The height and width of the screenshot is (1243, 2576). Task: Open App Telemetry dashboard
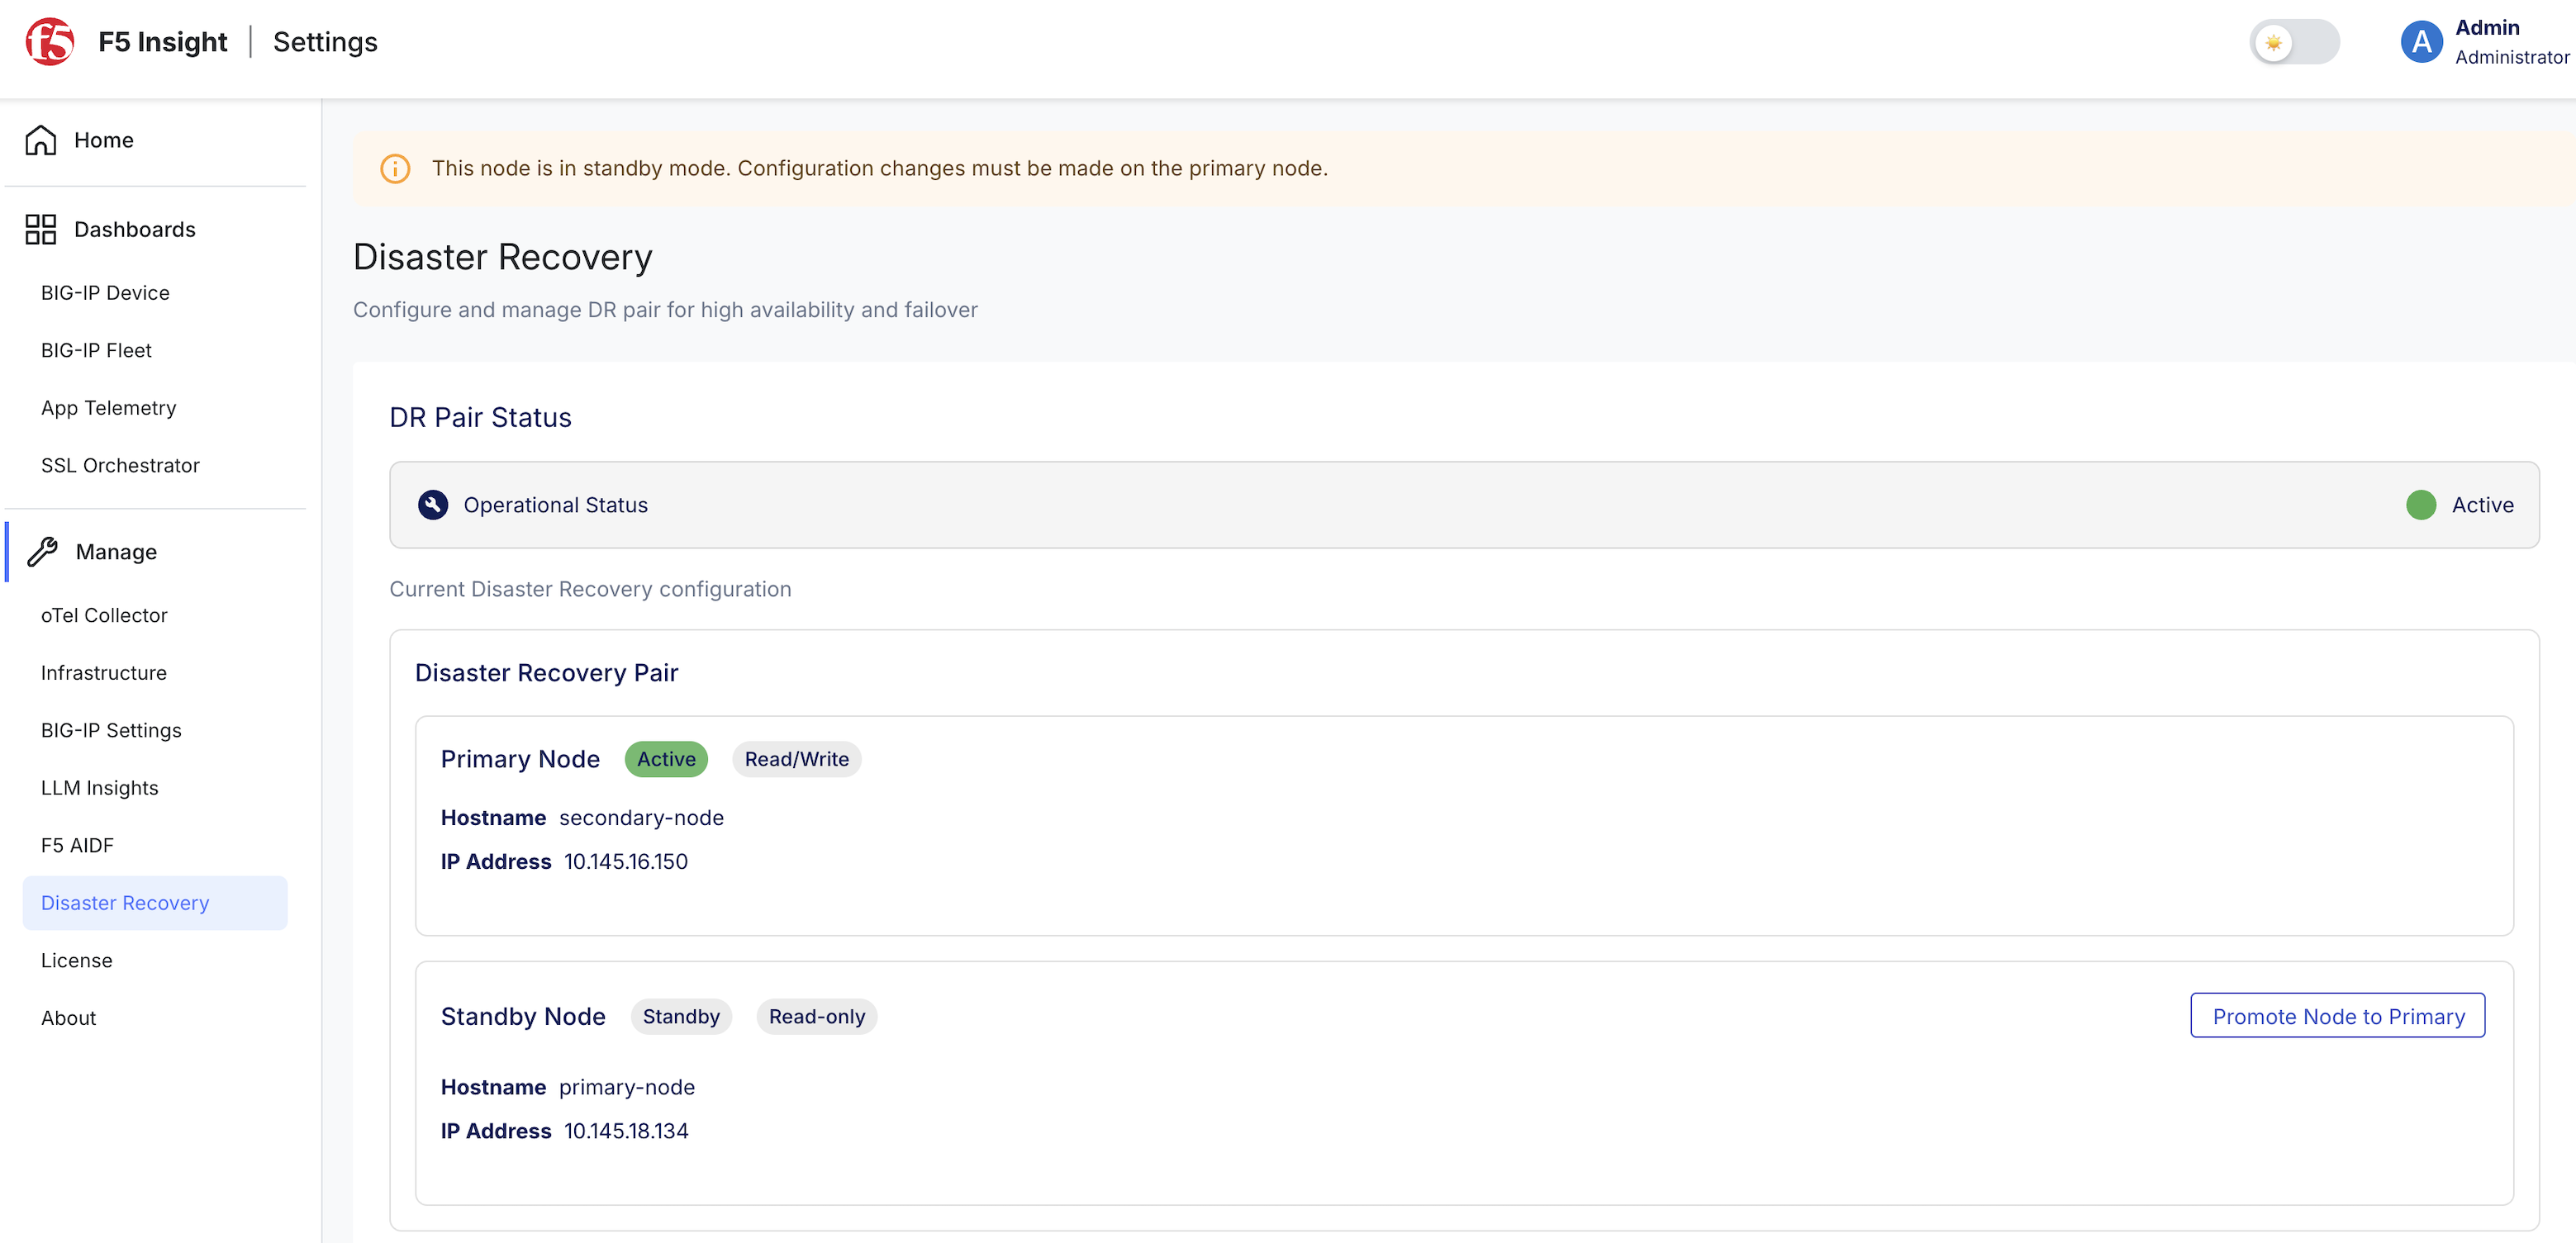108,408
